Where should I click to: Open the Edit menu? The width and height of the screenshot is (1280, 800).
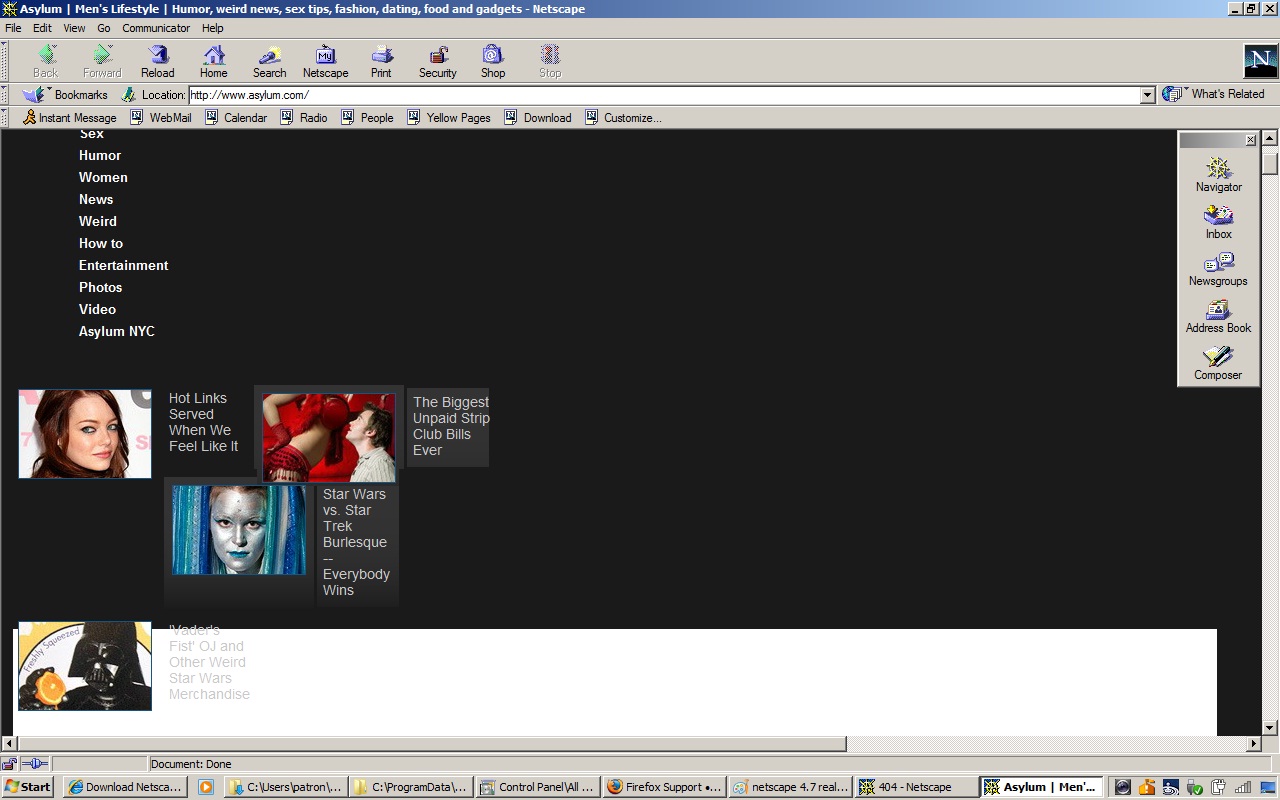(x=42, y=28)
